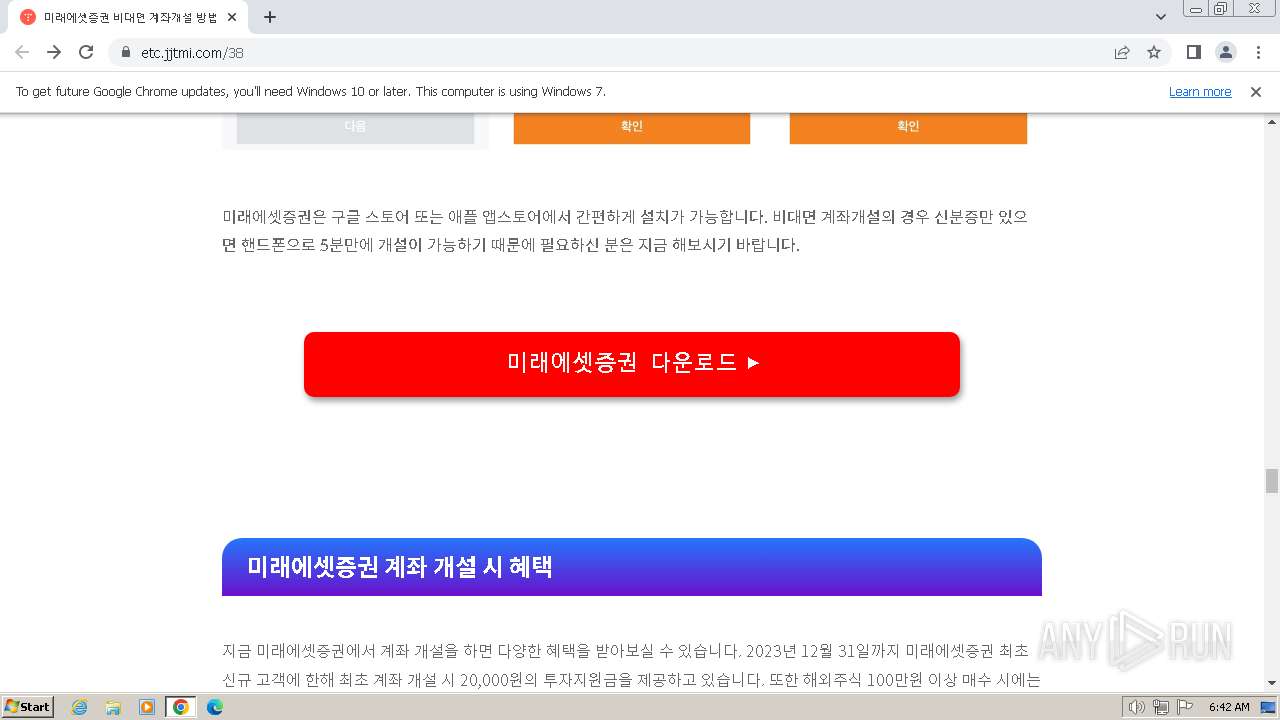1280x720 pixels.
Task: Bookmark this page with the star icon
Action: click(1154, 52)
